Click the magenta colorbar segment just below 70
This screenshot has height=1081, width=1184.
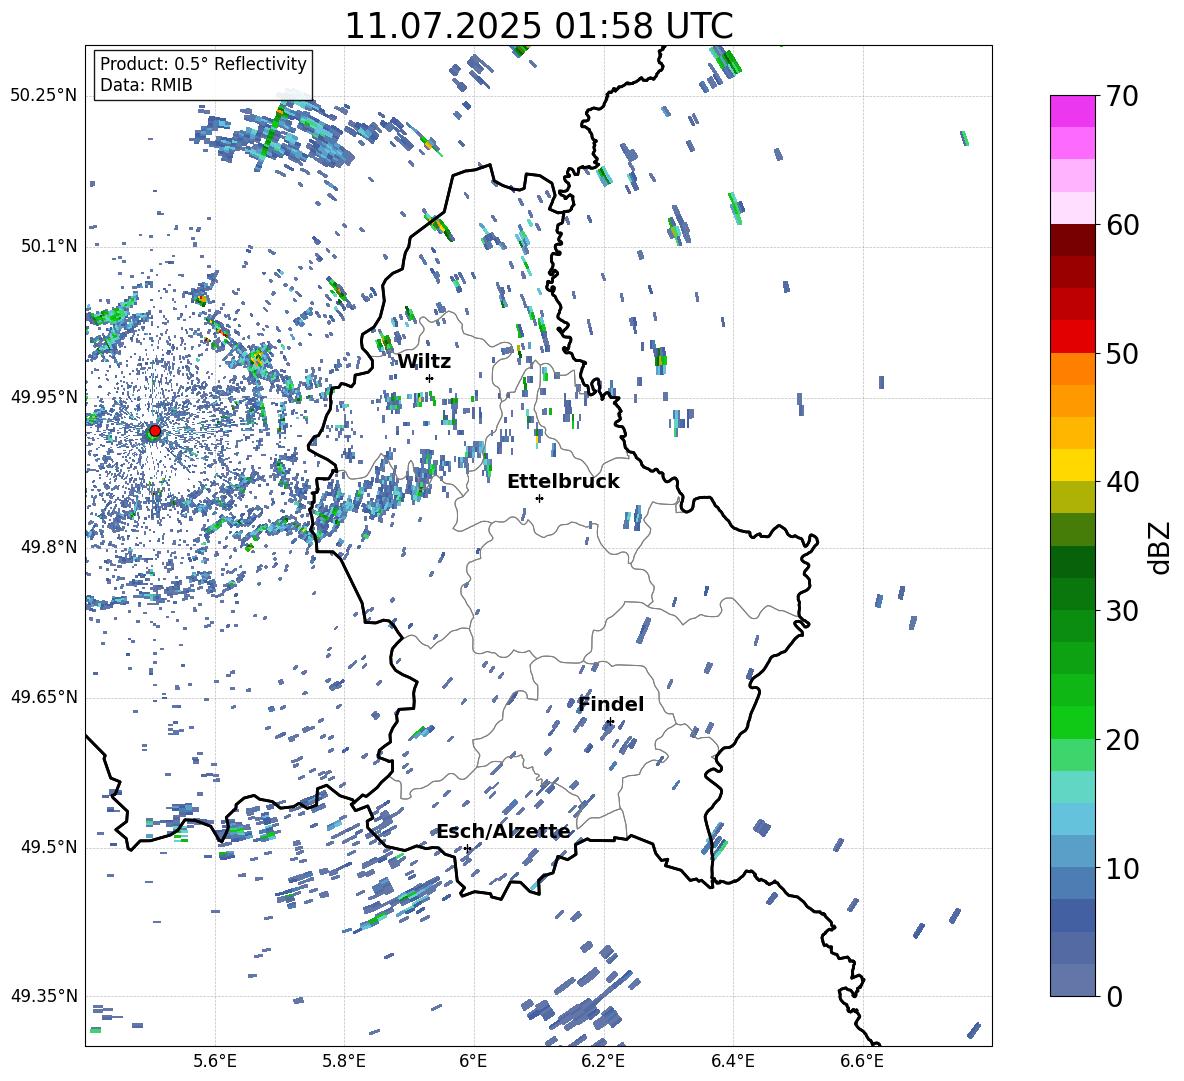click(1072, 112)
